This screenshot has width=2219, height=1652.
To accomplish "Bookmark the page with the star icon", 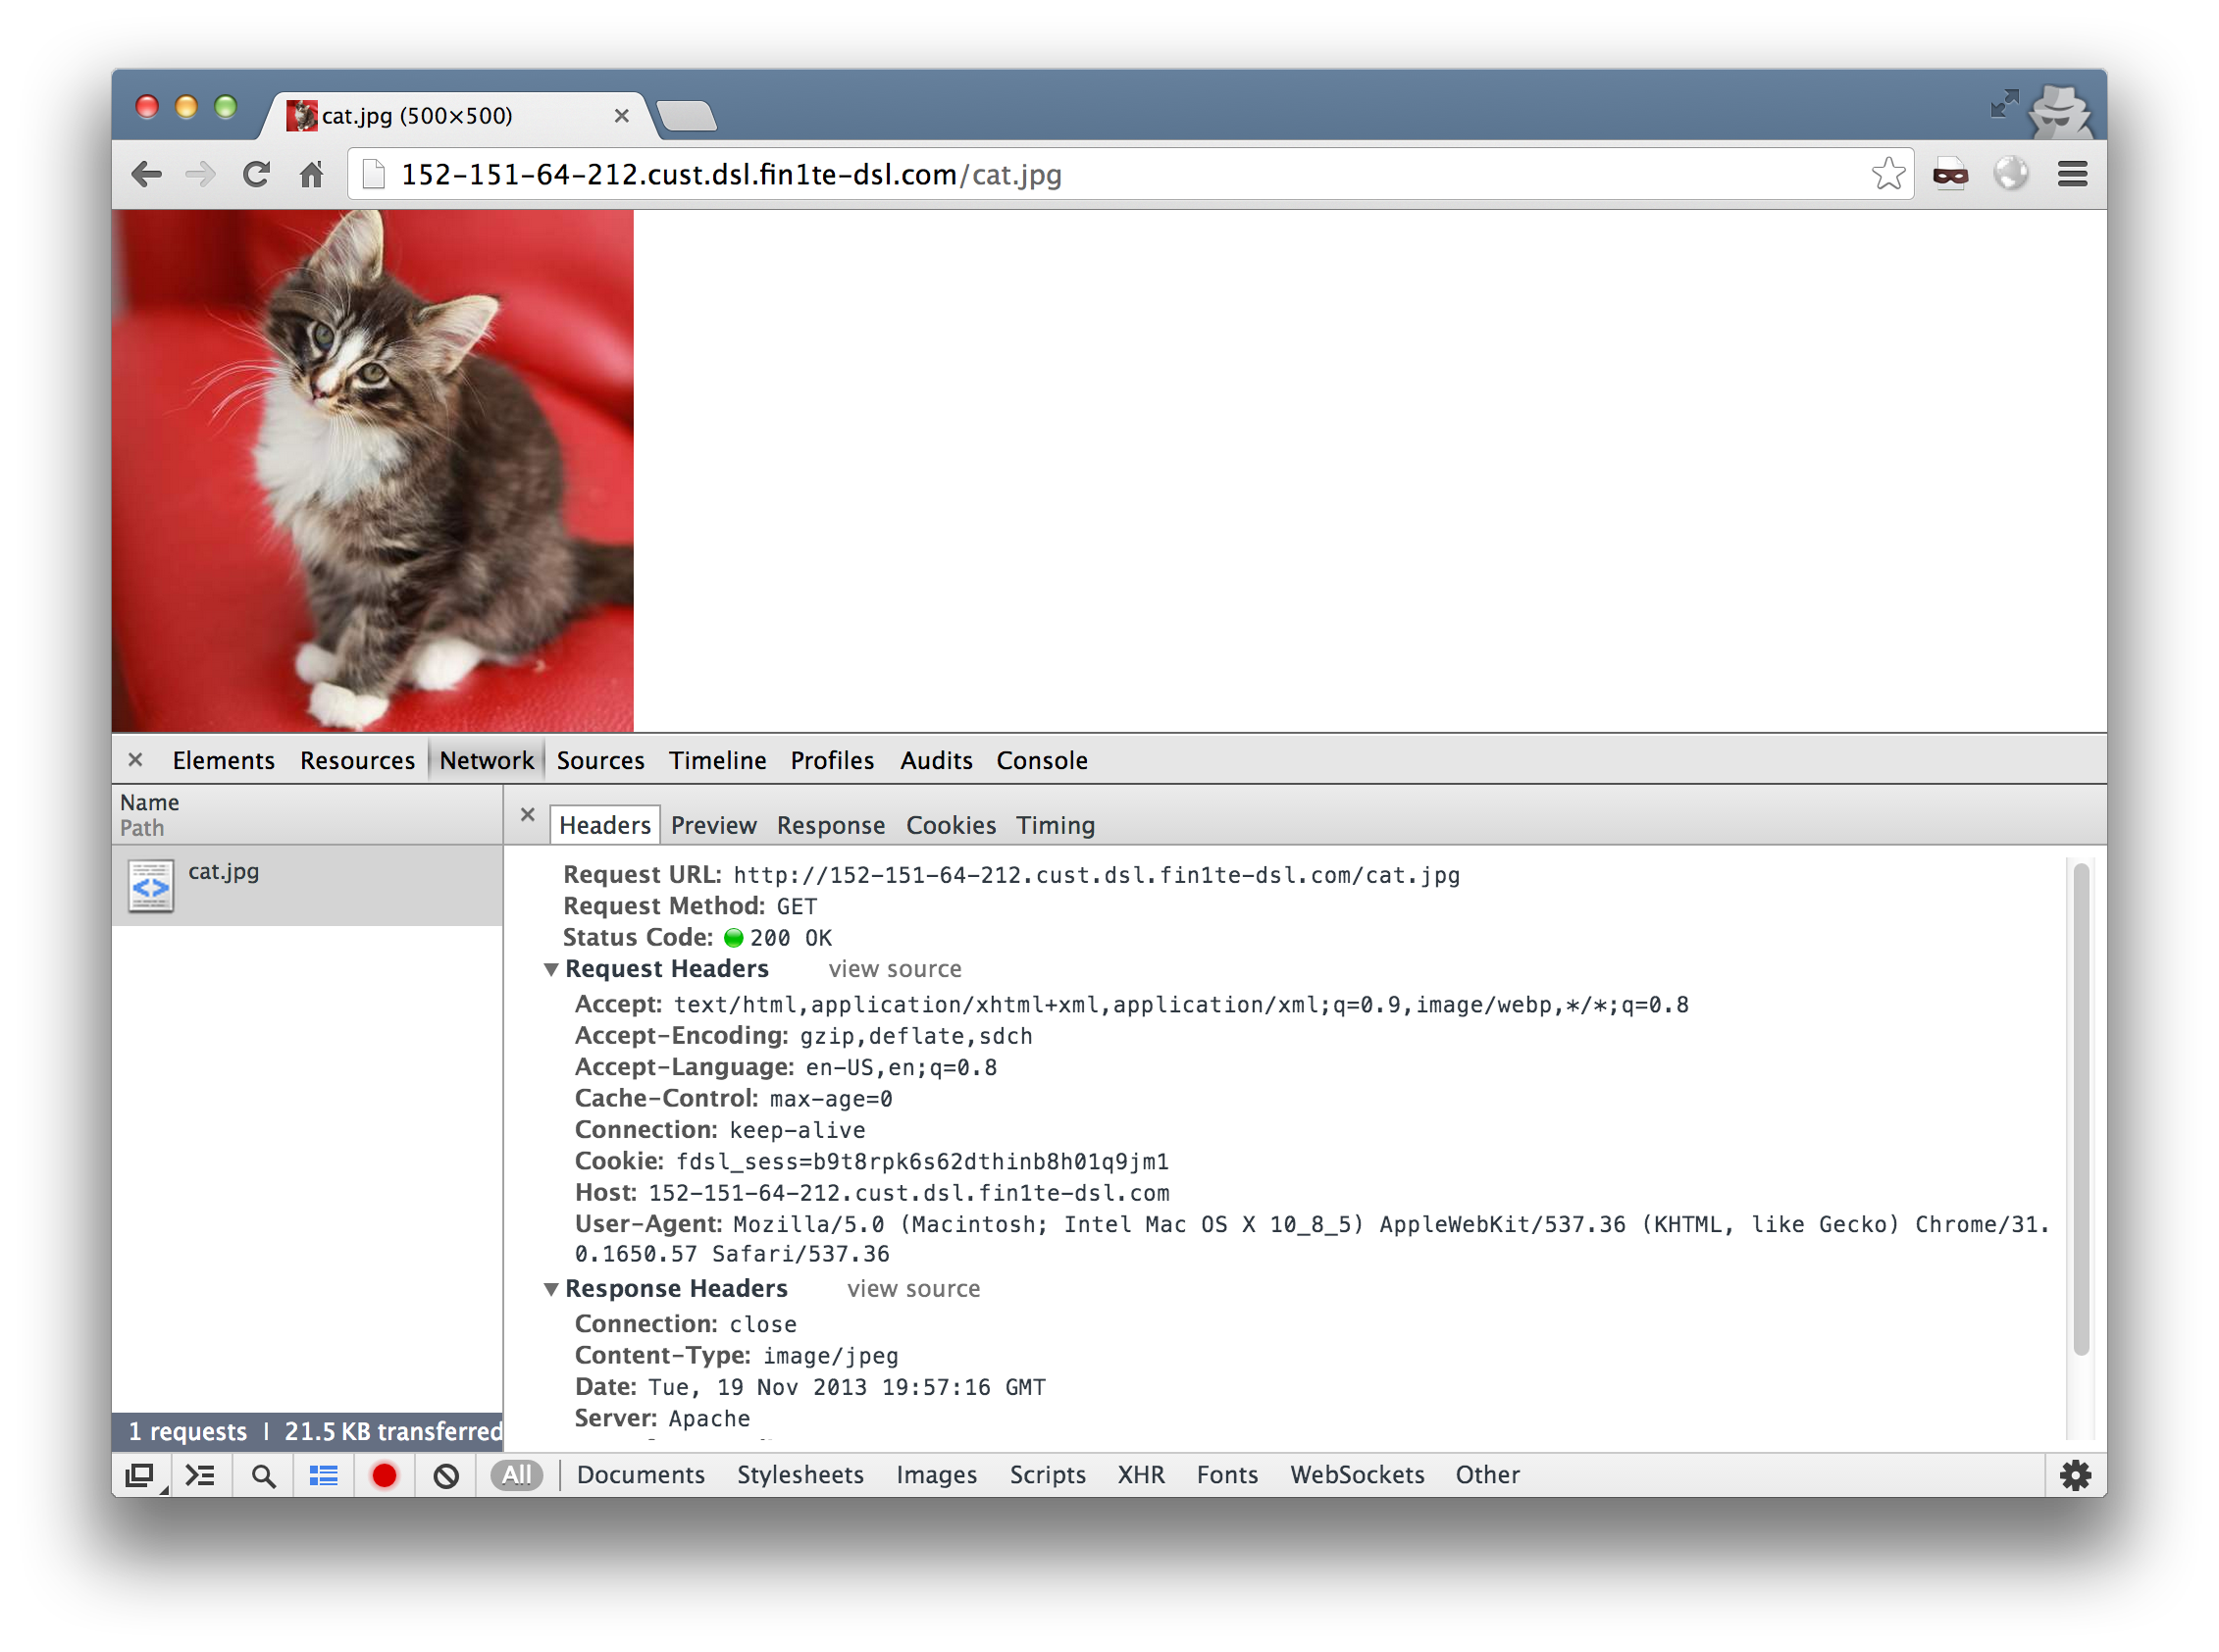I will point(1888,173).
